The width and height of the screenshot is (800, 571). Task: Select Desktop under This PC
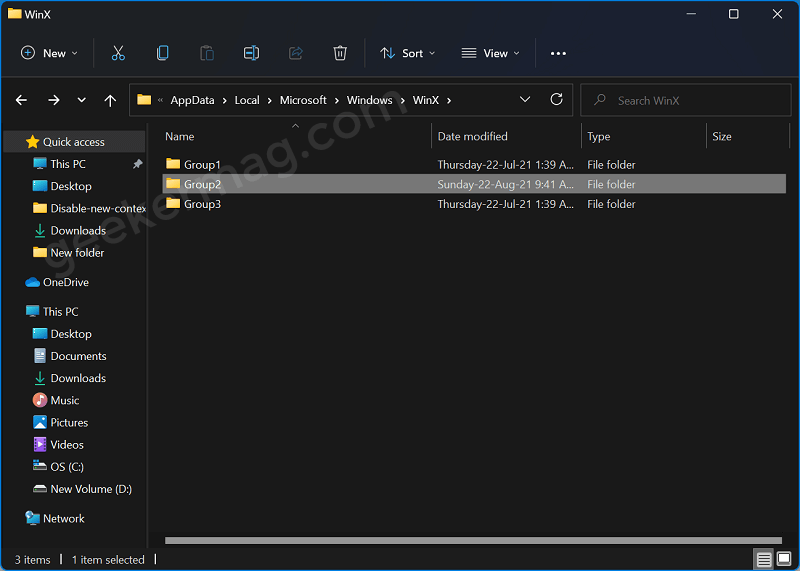[x=71, y=334]
